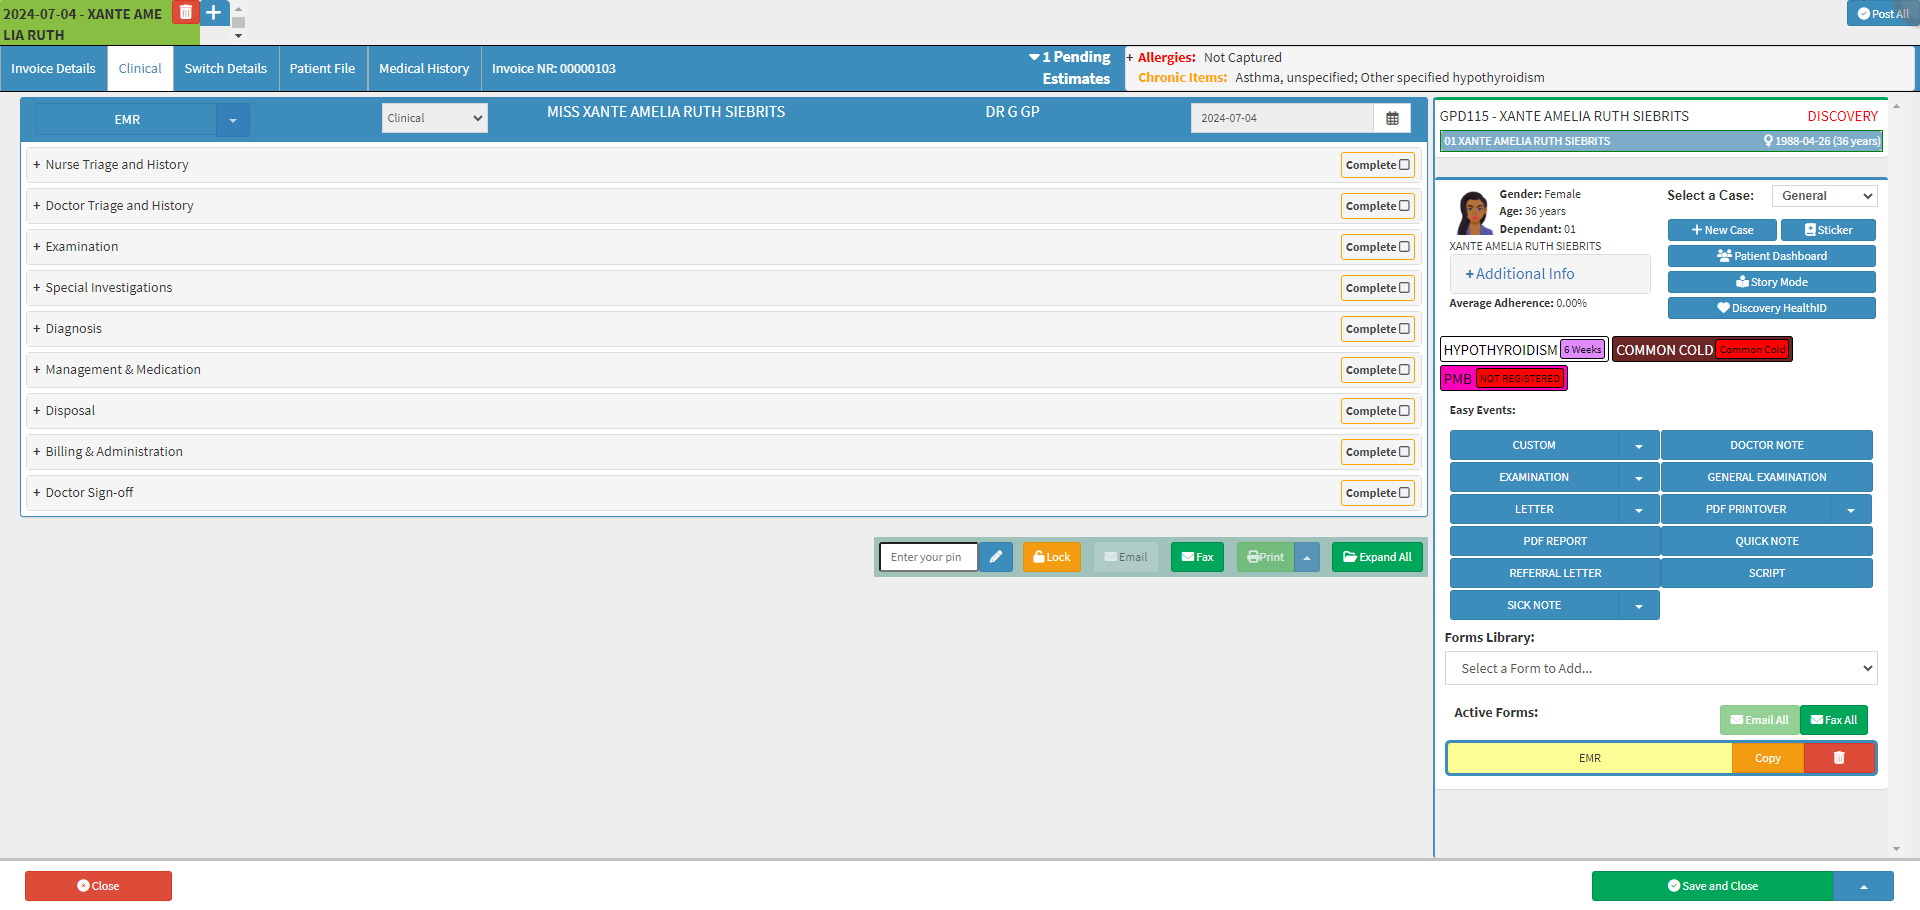This screenshot has width=1920, height=910.
Task: Mark Diagnosis section complete
Action: click(1377, 329)
